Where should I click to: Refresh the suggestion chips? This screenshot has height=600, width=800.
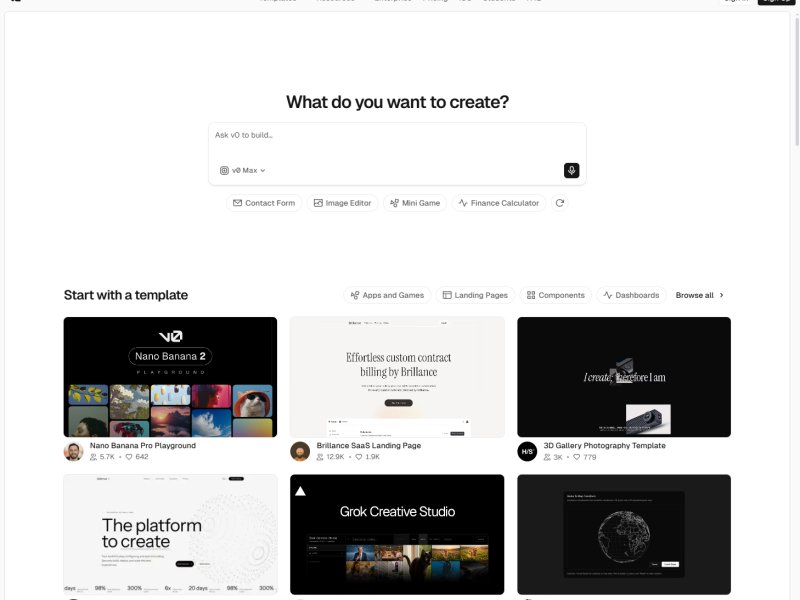pos(560,203)
